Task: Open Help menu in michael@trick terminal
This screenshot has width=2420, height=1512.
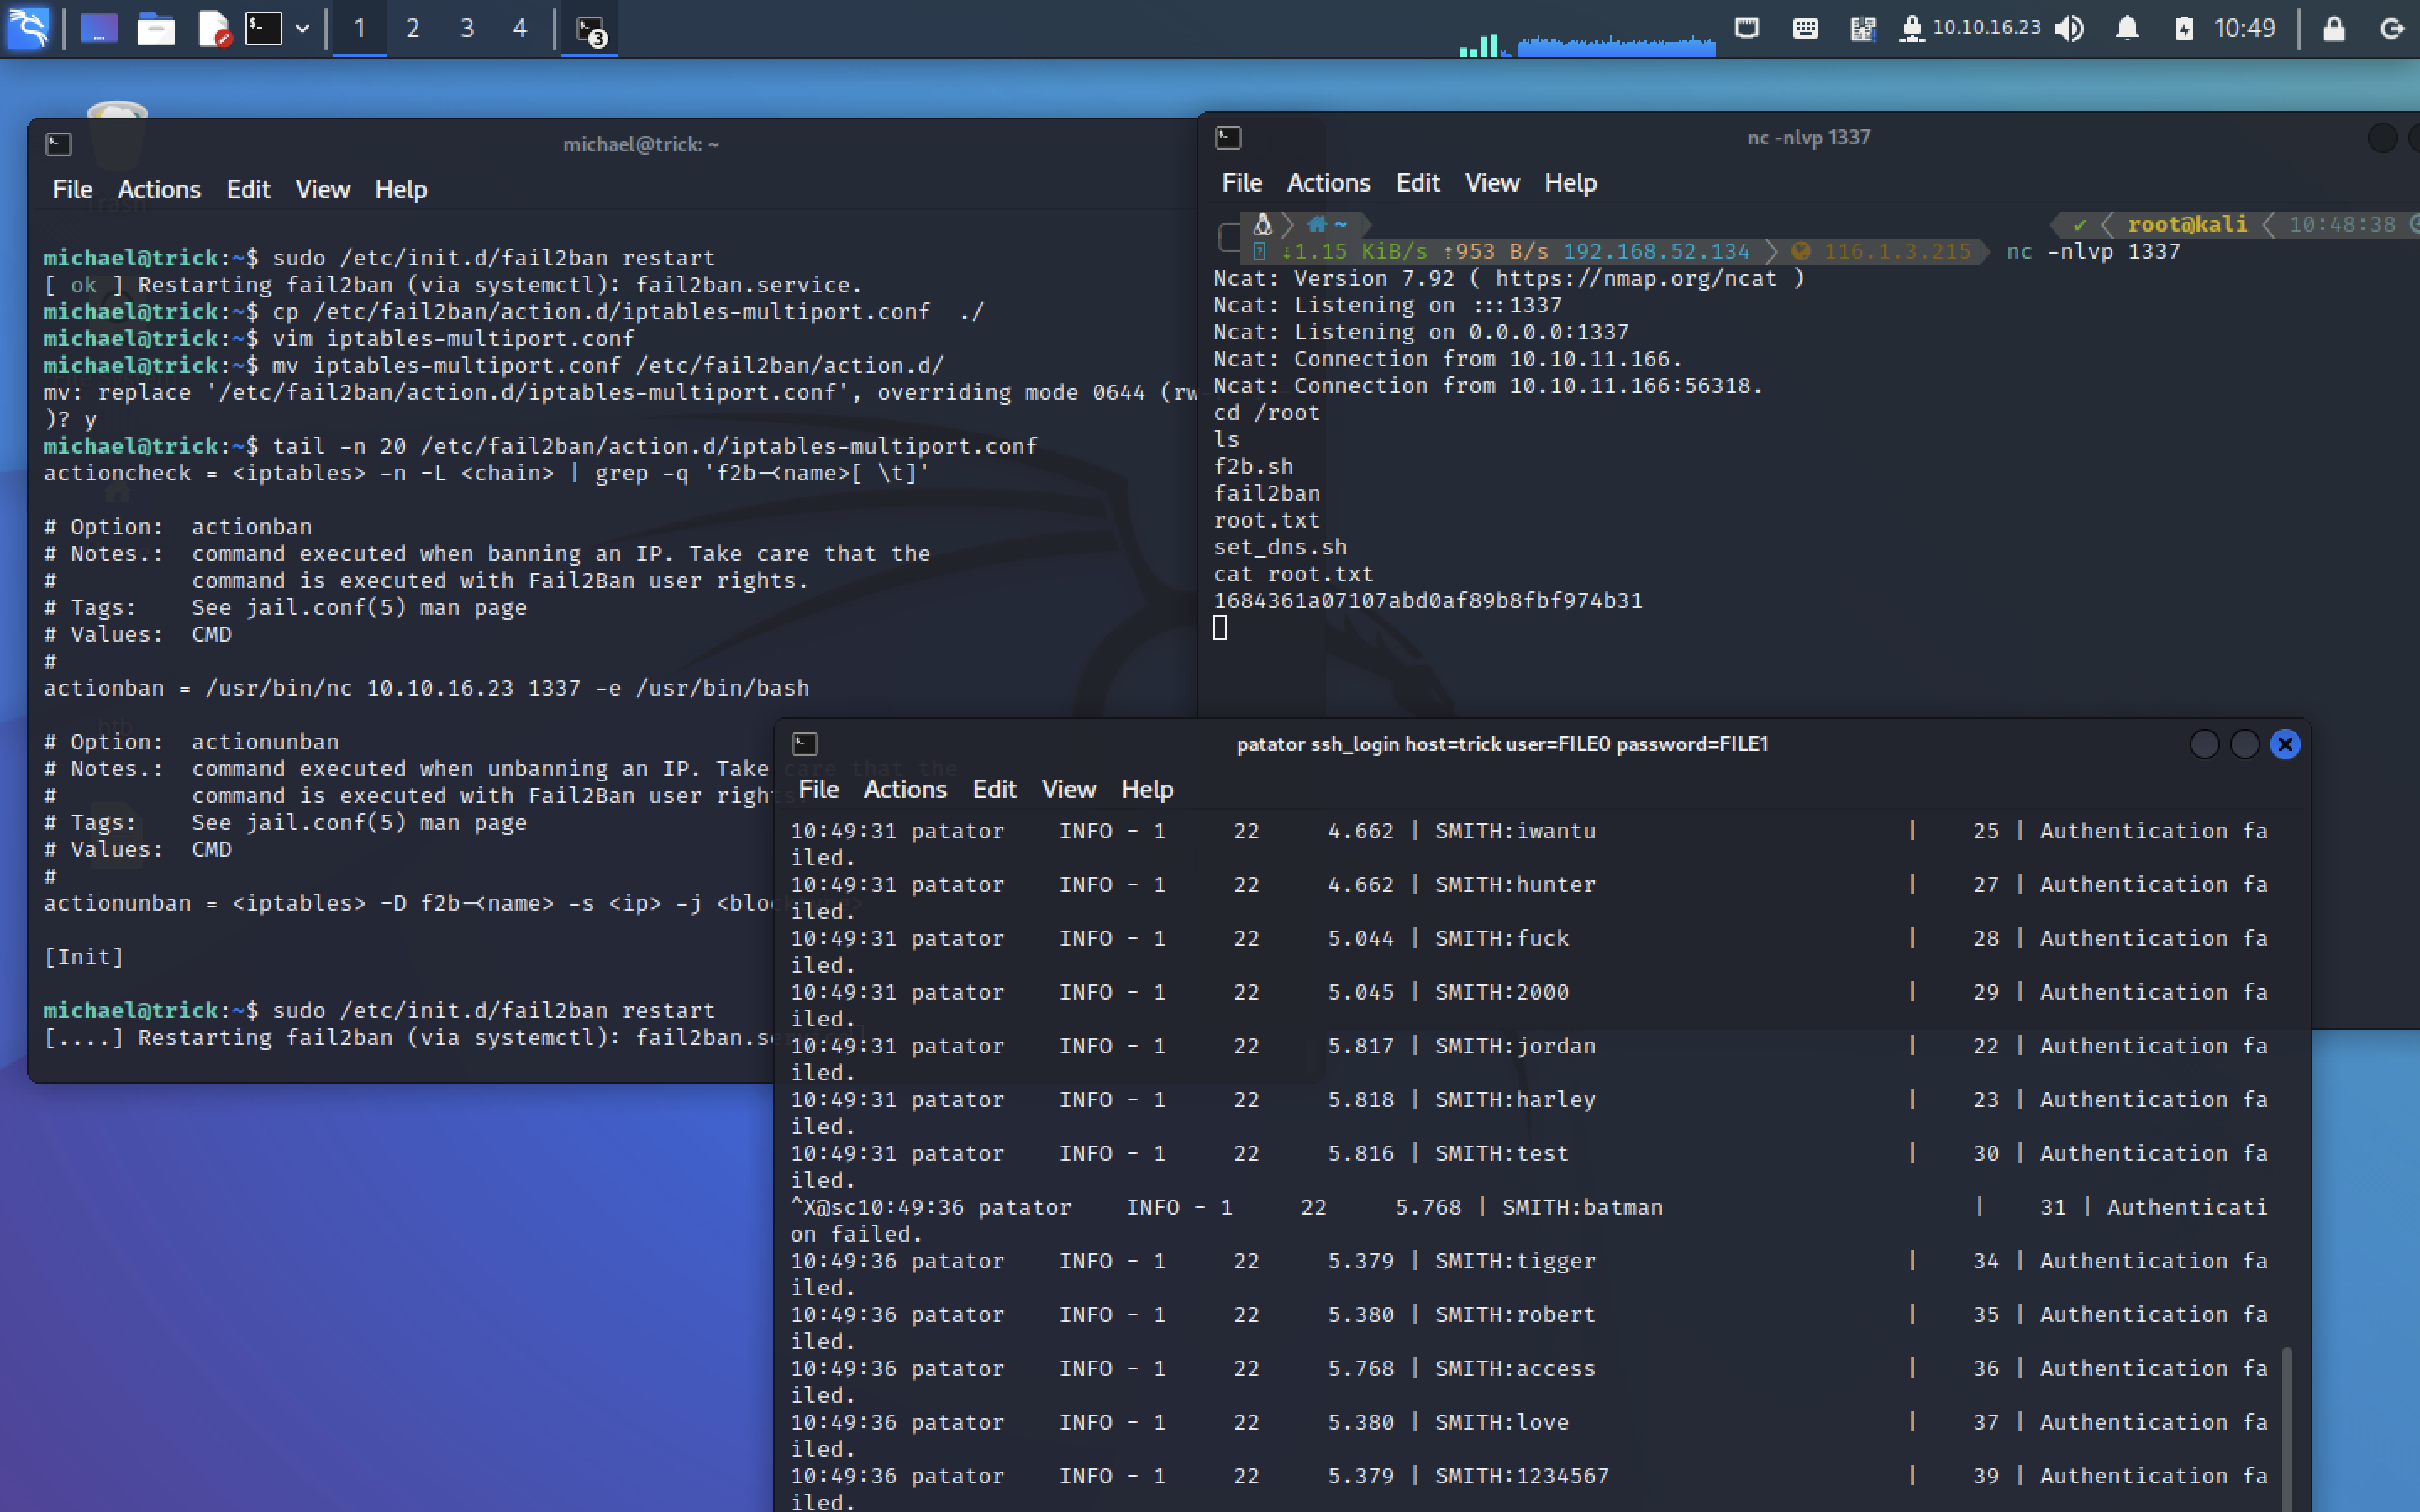Action: (401, 189)
